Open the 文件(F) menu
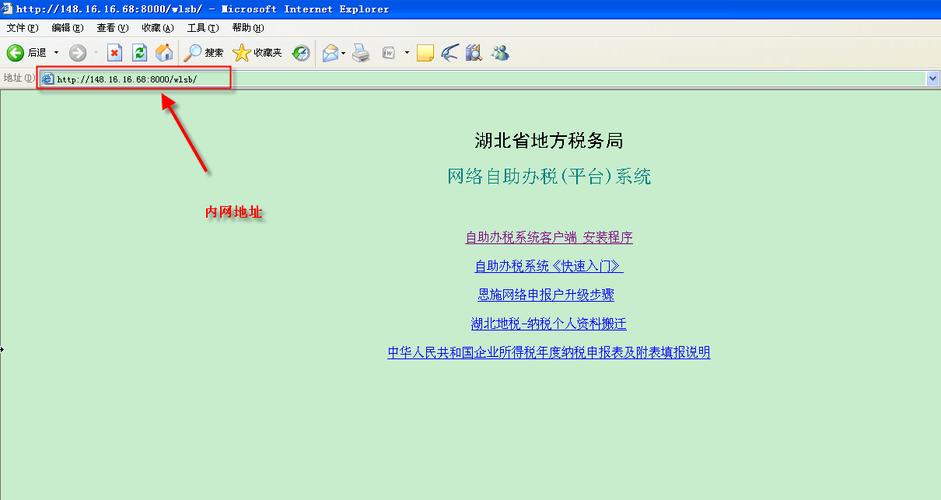Screen dimensions: 941x500 point(22,28)
